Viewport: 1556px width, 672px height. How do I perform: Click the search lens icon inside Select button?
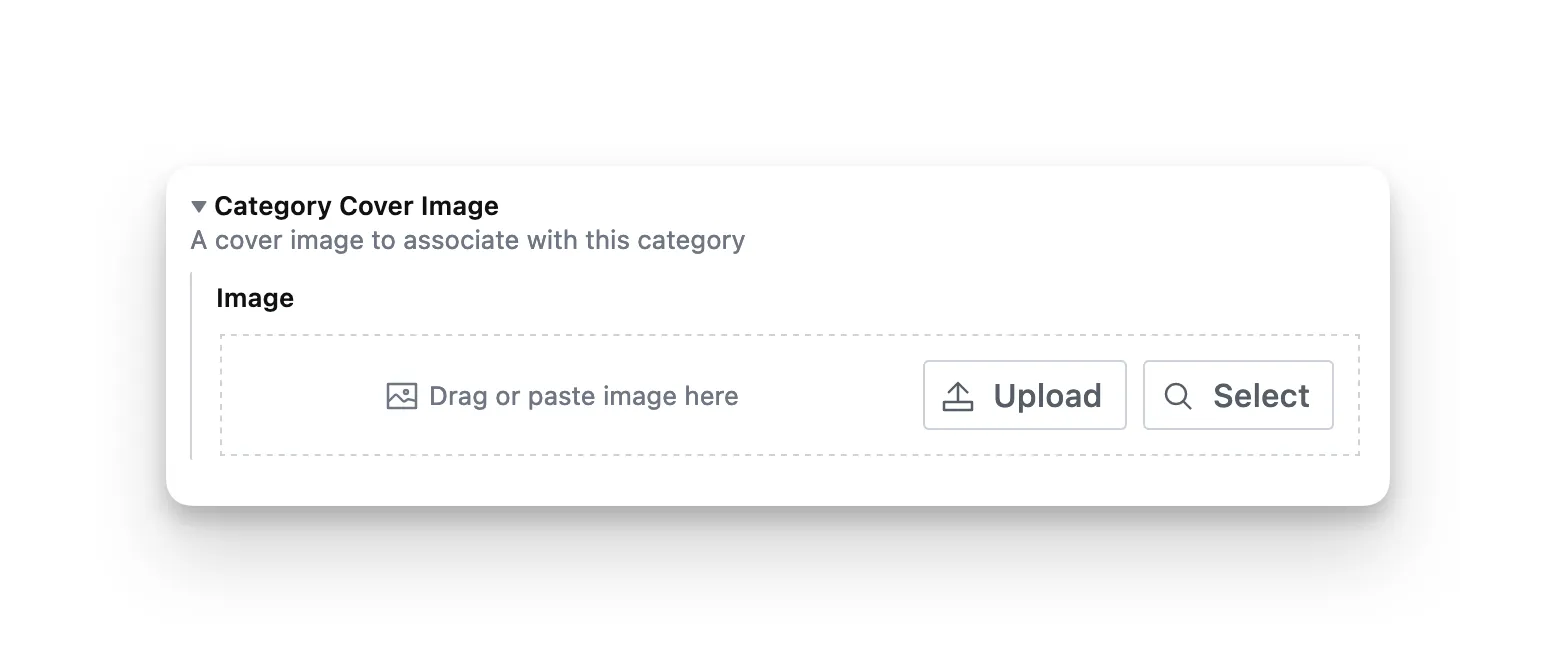pyautogui.click(x=1178, y=396)
